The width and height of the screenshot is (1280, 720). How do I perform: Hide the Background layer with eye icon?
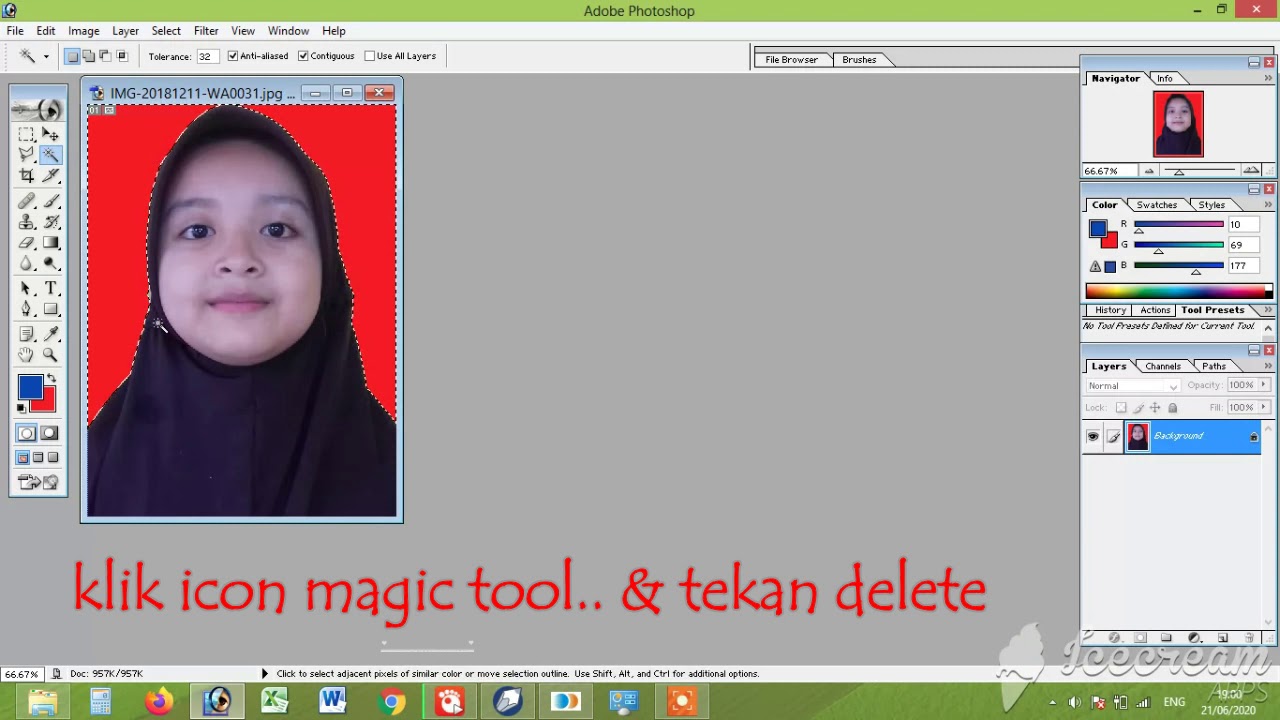tap(1093, 436)
